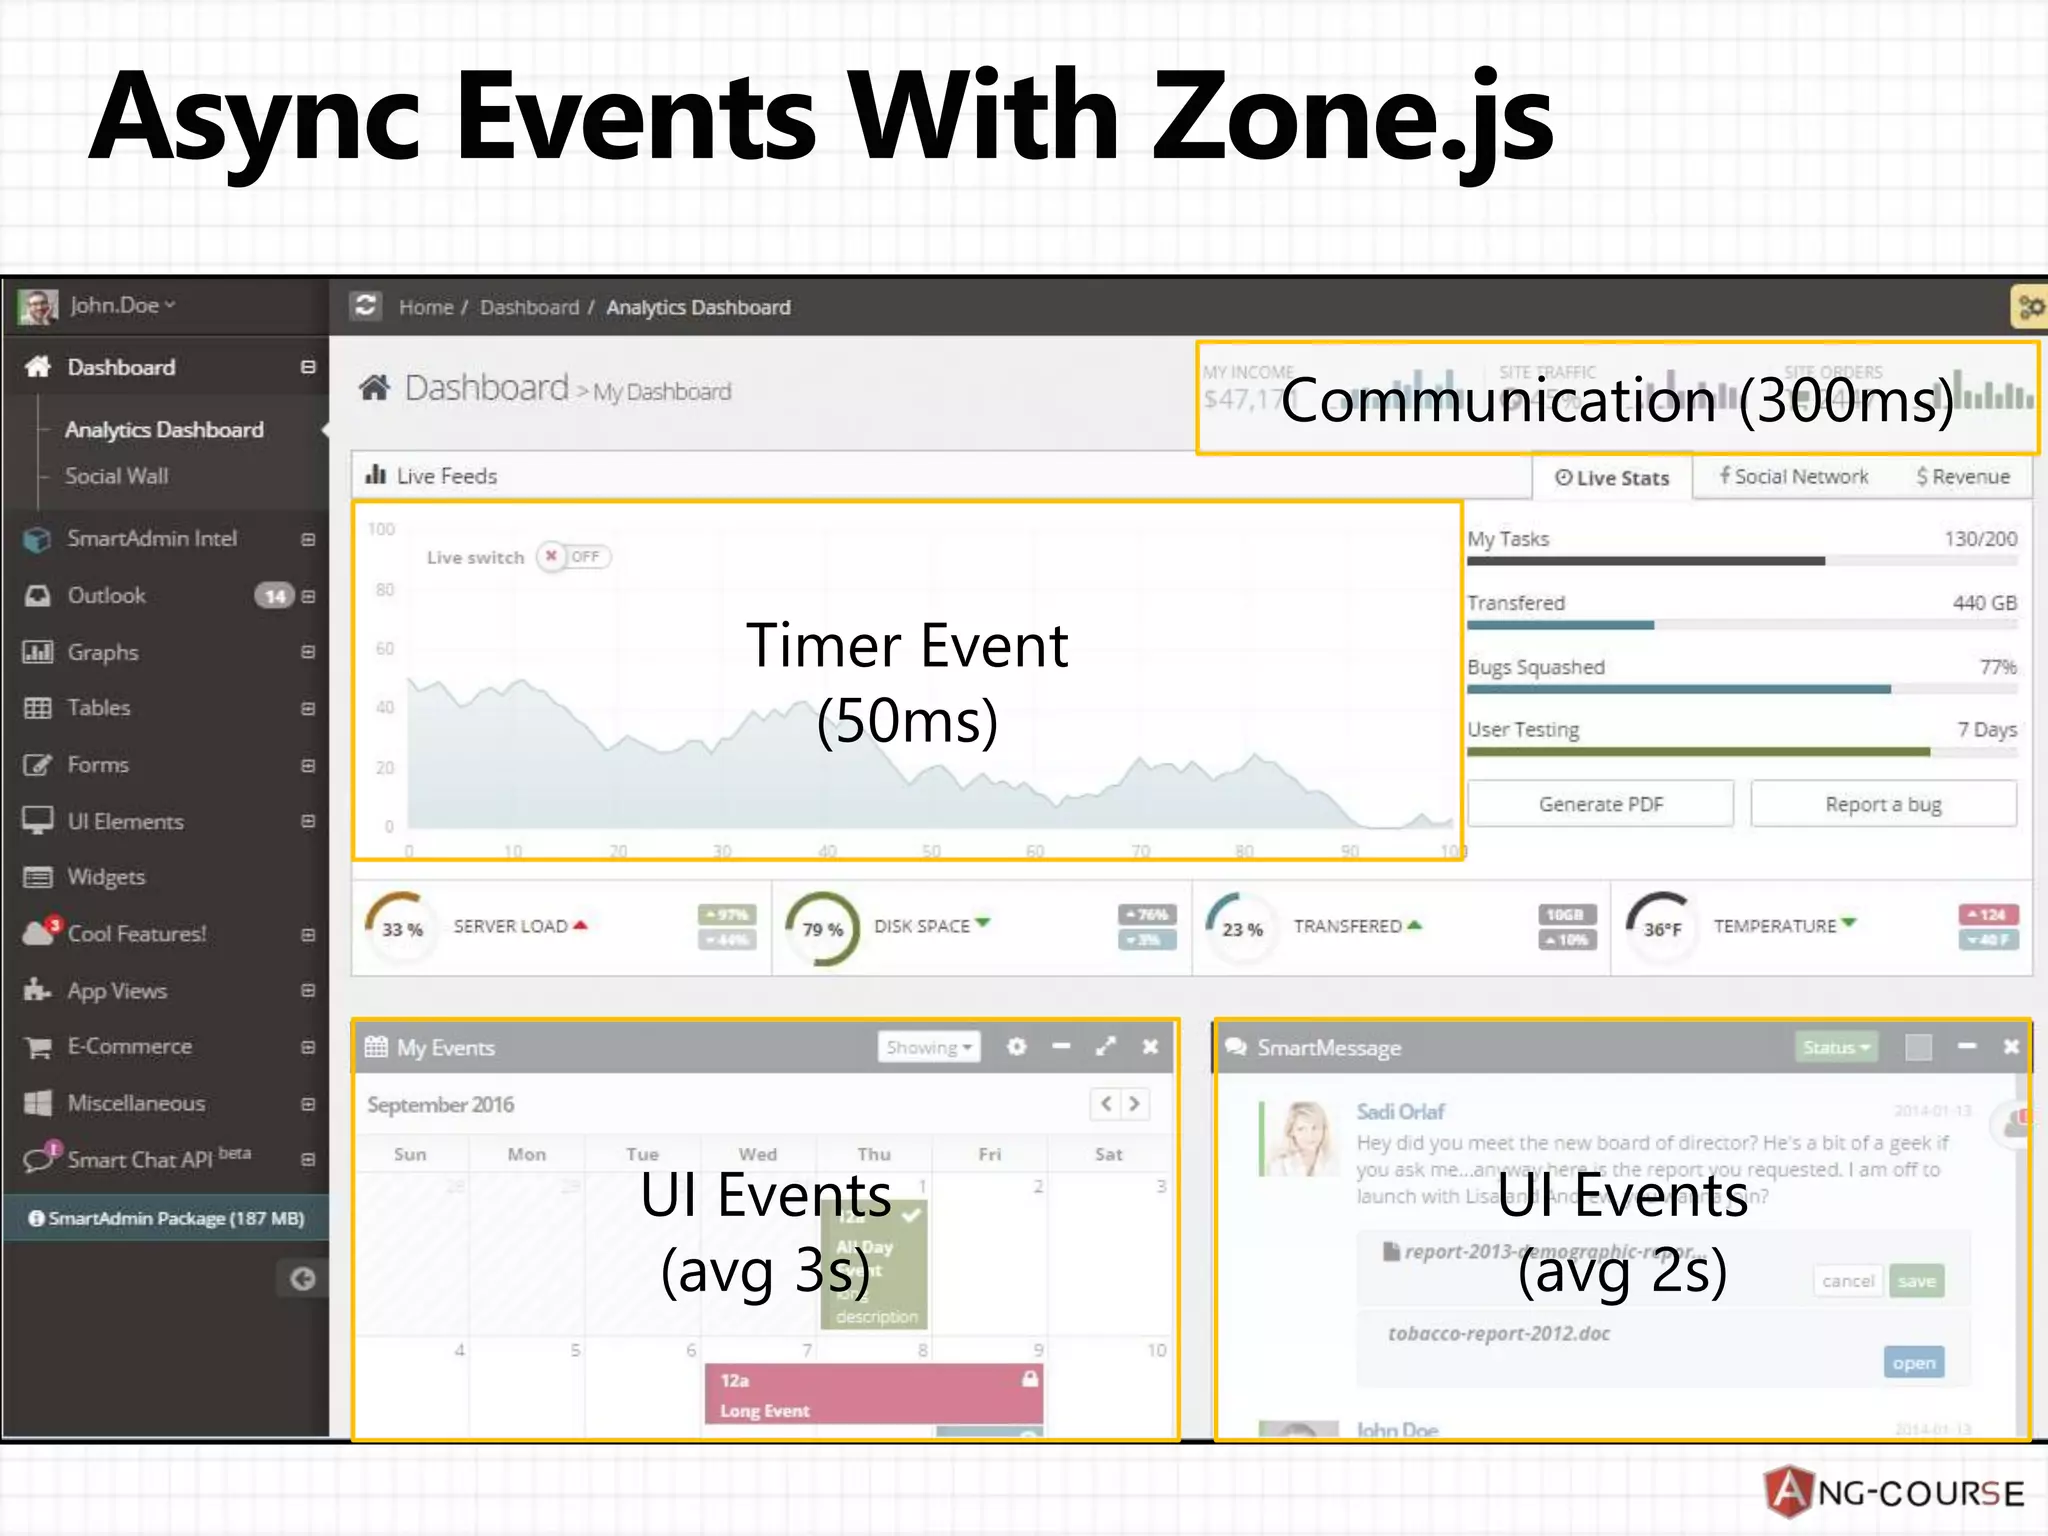2048x1536 pixels.
Task: Click the My Events widget gear icon
Action: [1017, 1047]
